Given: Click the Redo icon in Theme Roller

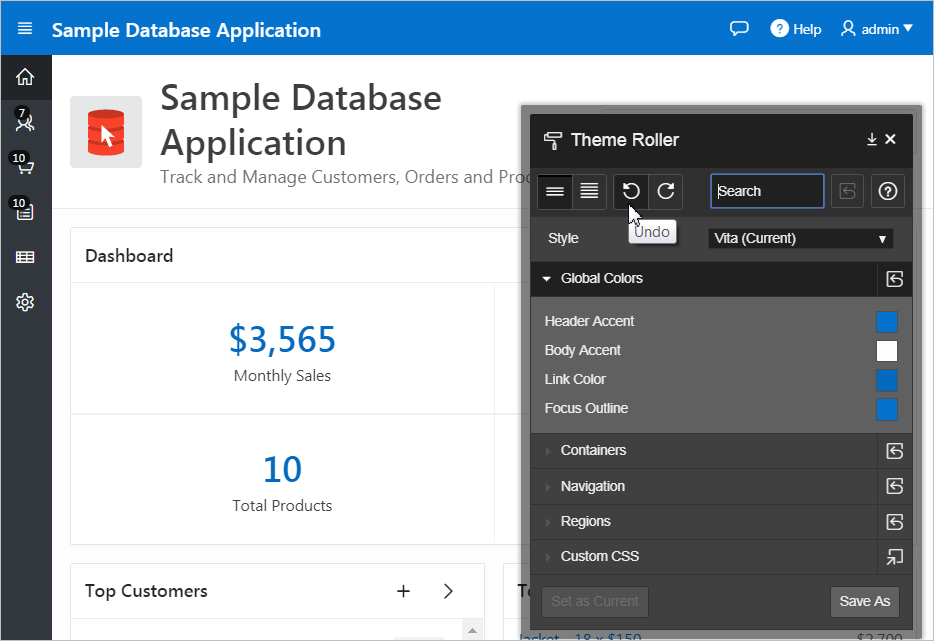Looking at the screenshot, I should (x=666, y=191).
